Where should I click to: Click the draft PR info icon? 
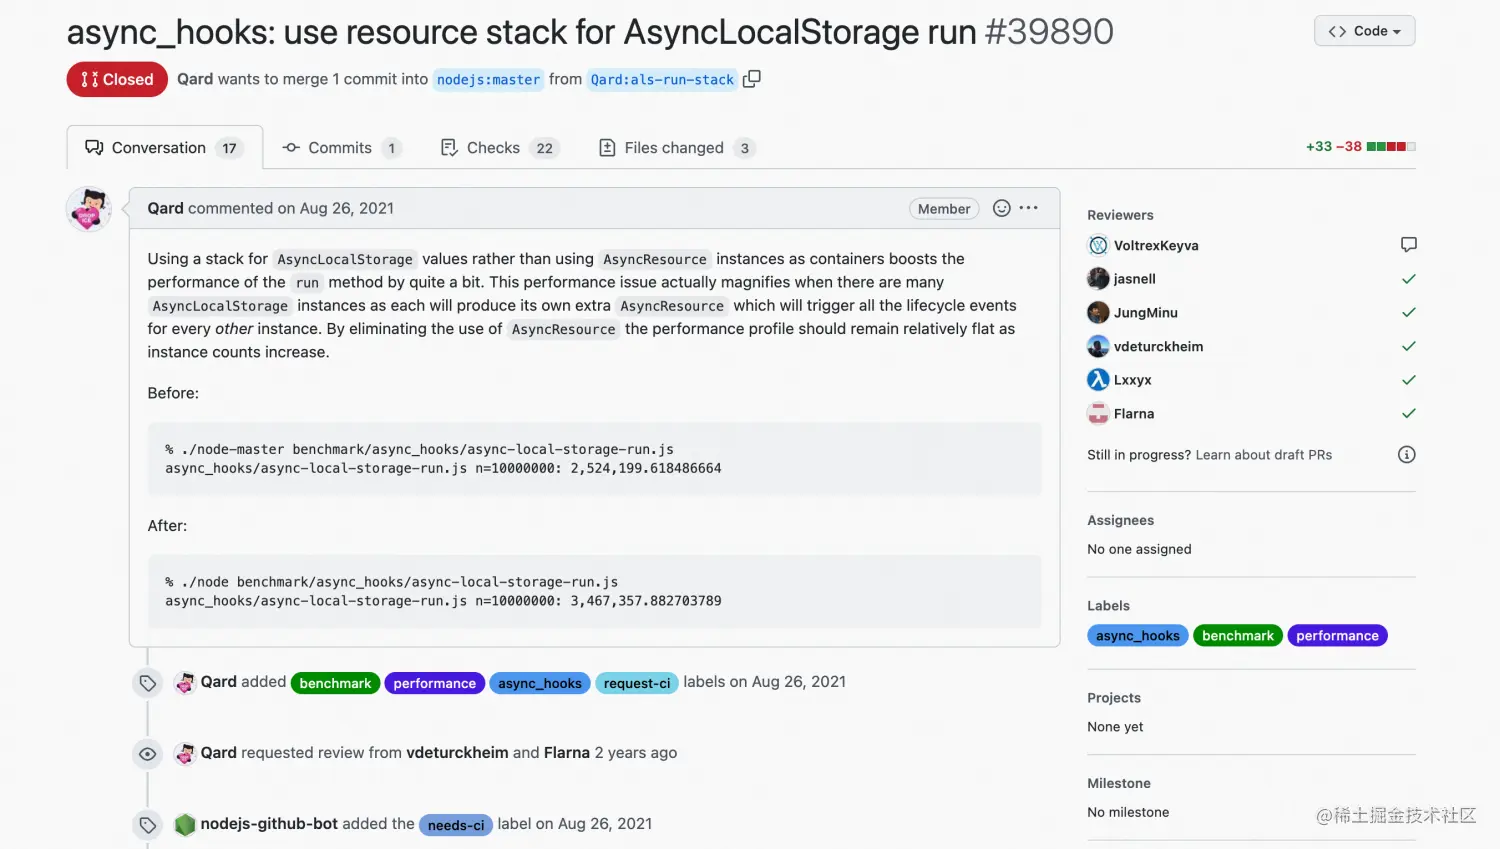tap(1406, 455)
